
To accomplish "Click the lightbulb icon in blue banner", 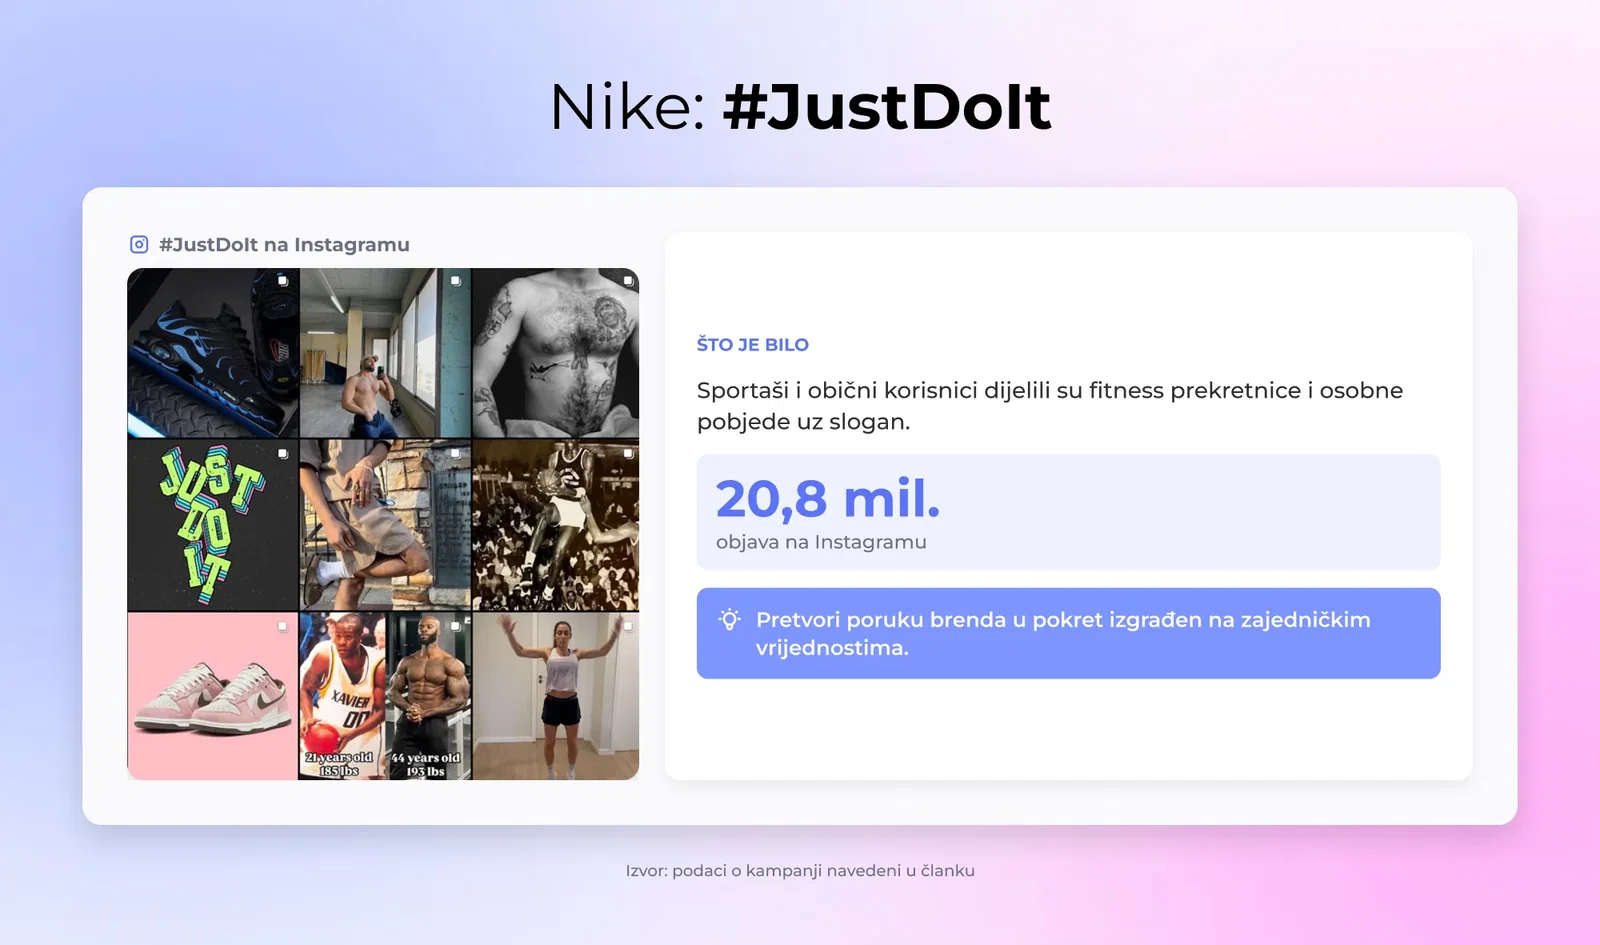I will pyautogui.click(x=729, y=620).
